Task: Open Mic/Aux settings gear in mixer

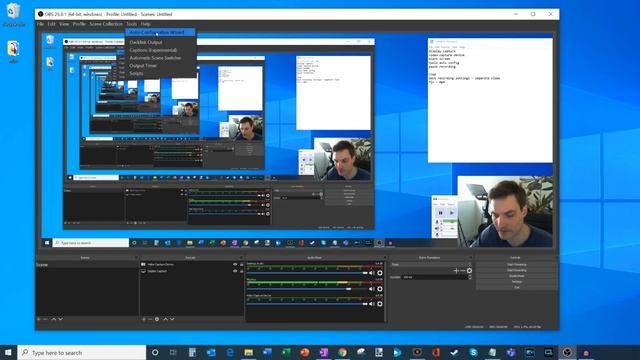Action: (x=380, y=289)
